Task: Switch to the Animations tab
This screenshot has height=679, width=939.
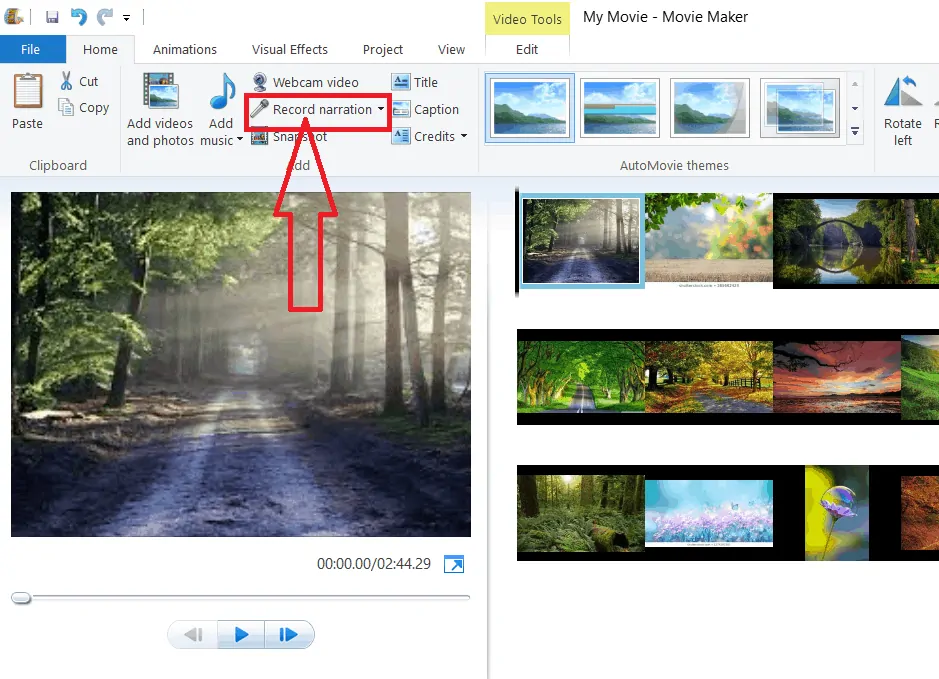Action: [184, 50]
